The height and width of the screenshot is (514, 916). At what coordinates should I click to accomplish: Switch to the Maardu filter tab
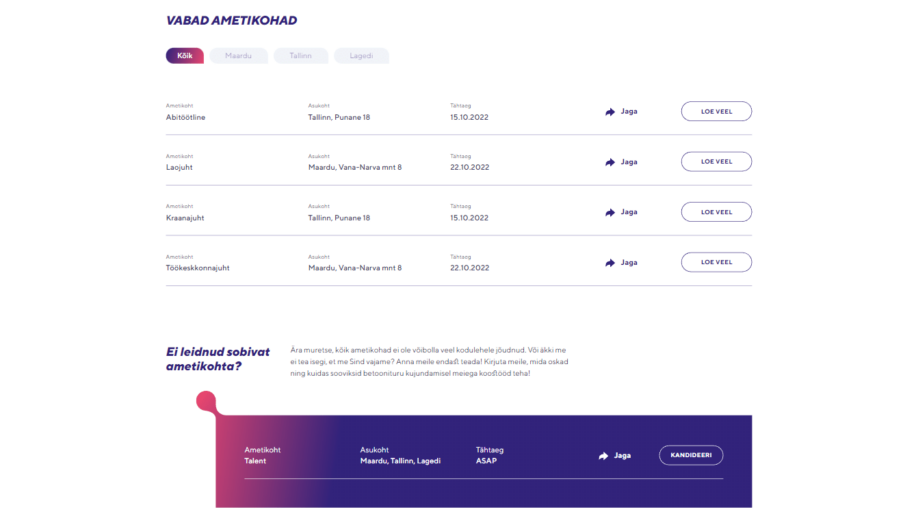click(x=238, y=56)
